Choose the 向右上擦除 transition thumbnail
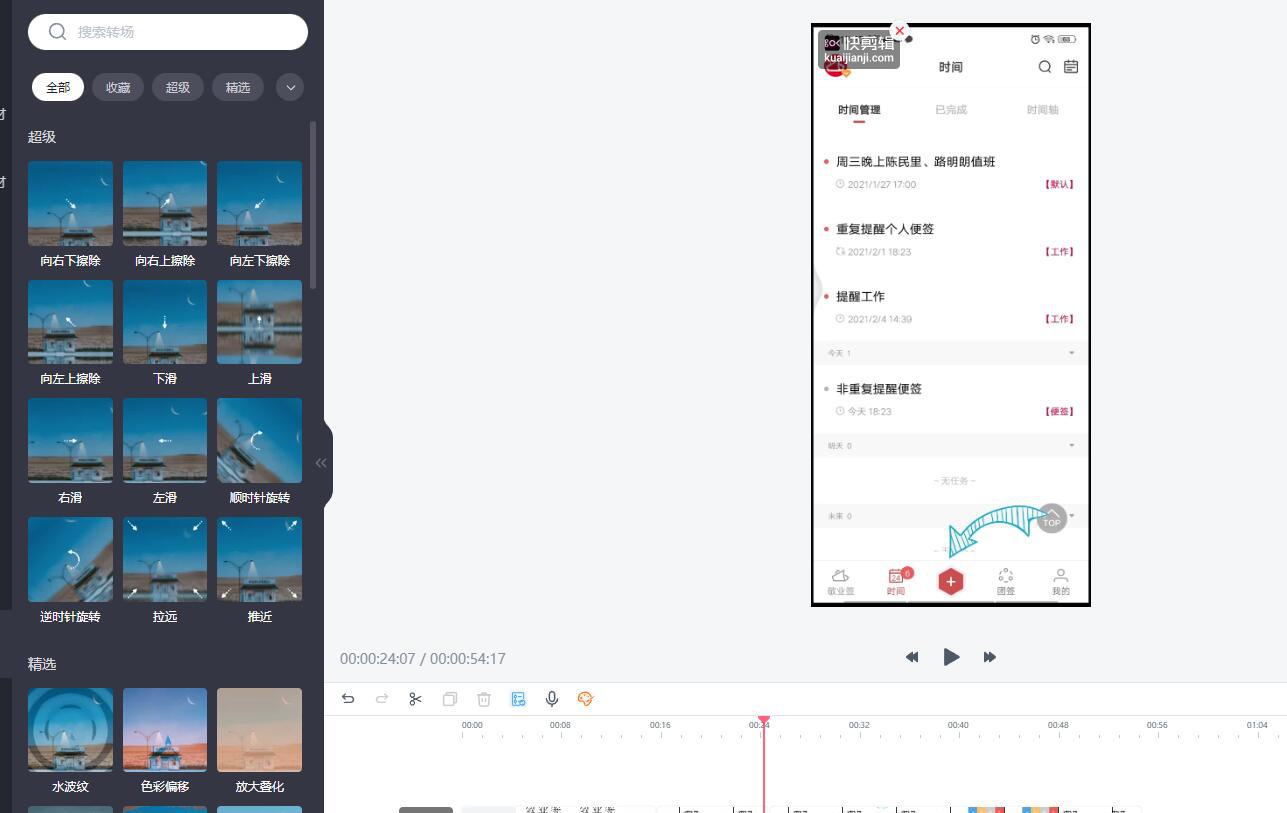Viewport: 1287px width, 813px height. tap(165, 203)
